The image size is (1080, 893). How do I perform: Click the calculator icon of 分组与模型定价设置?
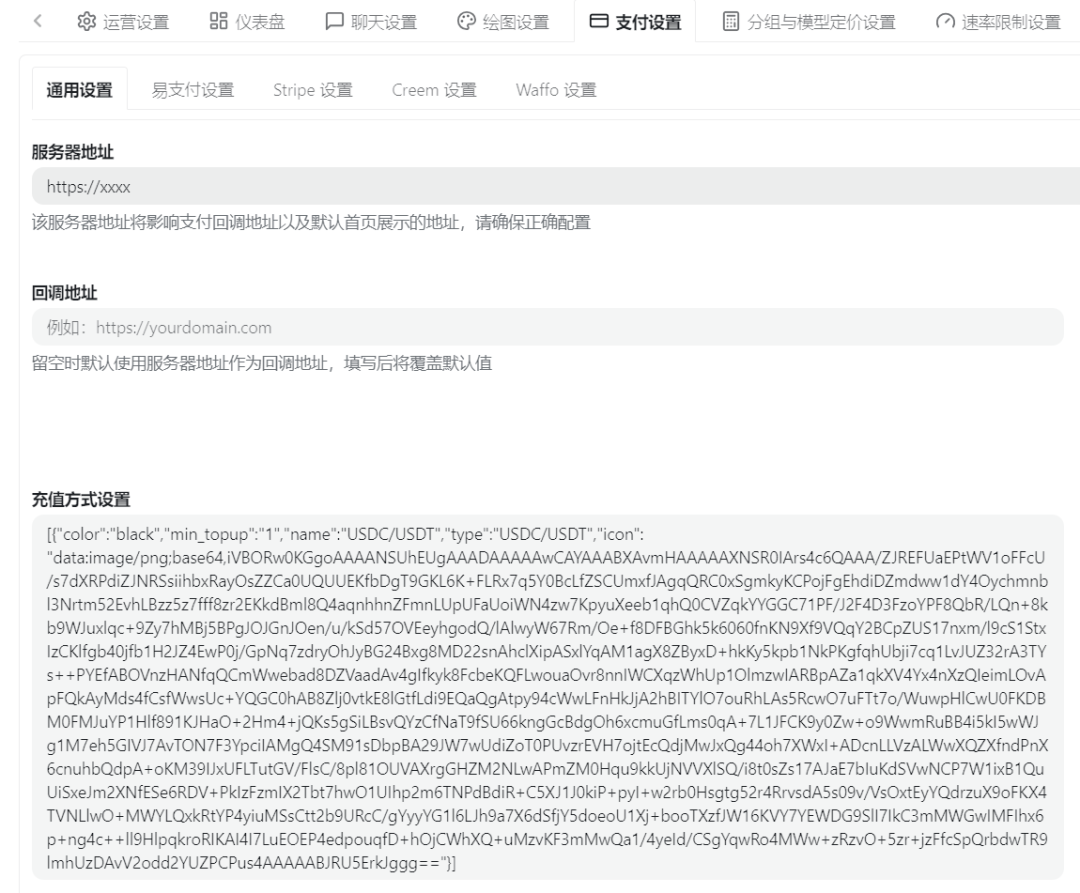click(x=731, y=21)
